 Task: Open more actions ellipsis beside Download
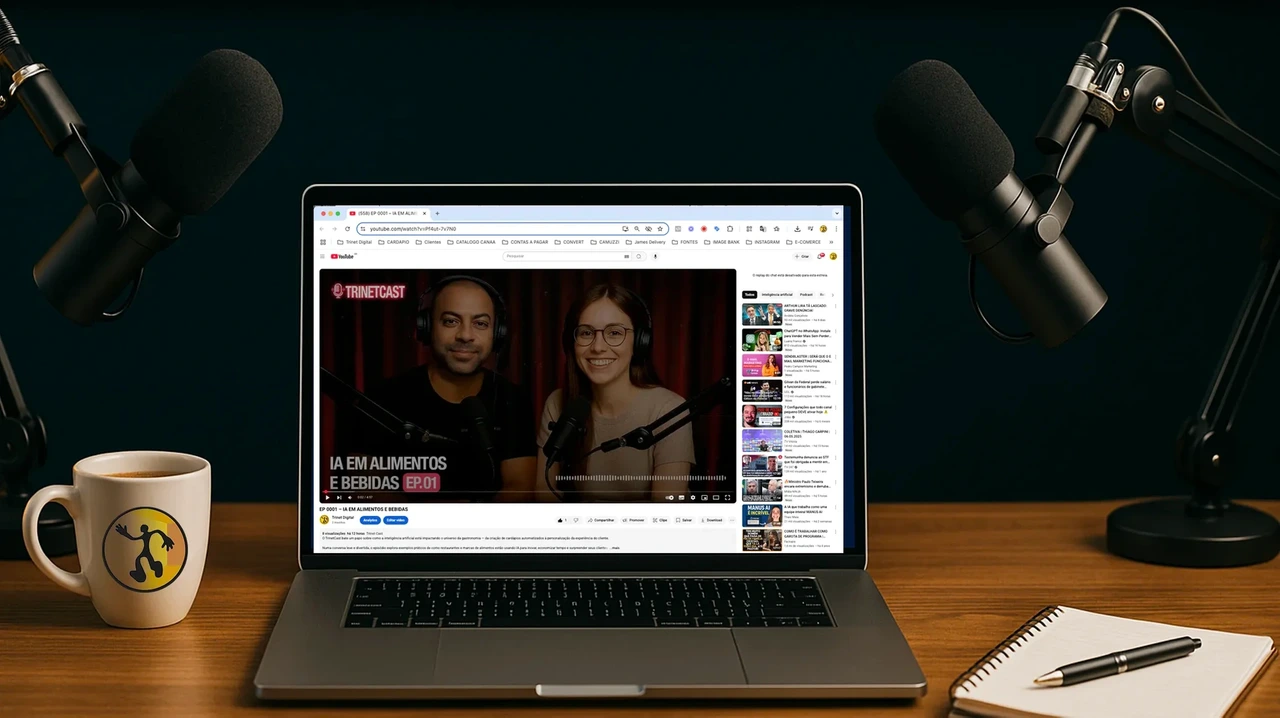pos(732,520)
